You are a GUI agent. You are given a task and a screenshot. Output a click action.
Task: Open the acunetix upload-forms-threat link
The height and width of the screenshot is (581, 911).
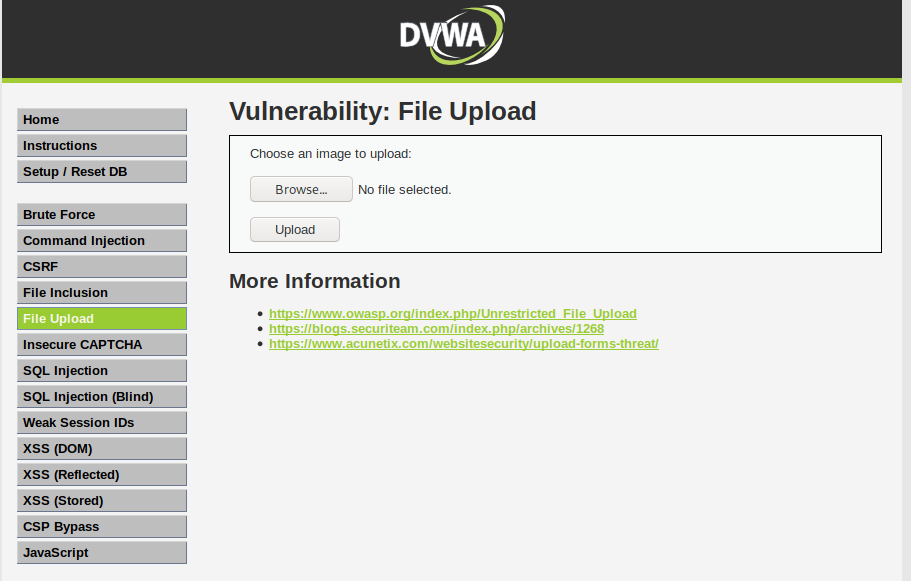tap(464, 344)
